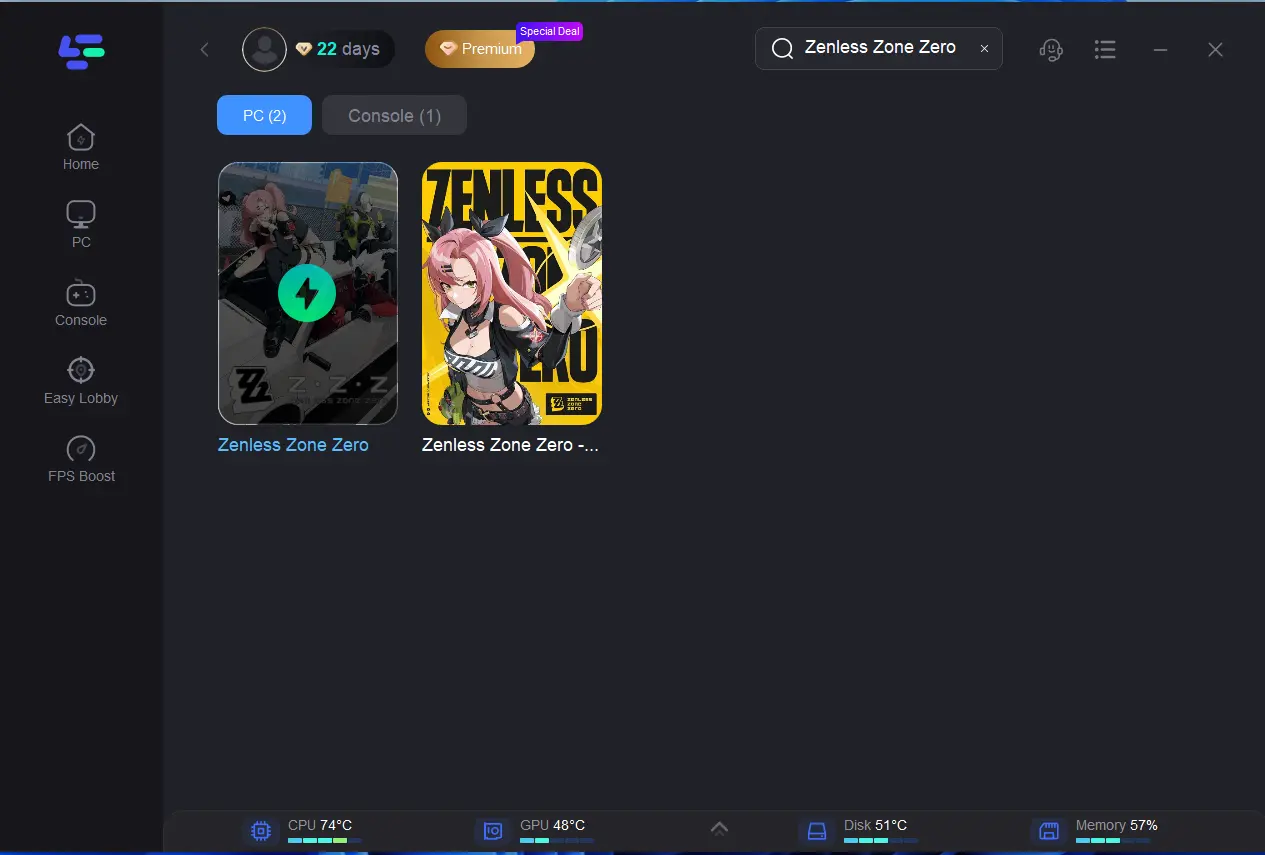This screenshot has height=855, width=1265.
Task: Click the Zenless Zone Zero title link
Action: tap(293, 445)
